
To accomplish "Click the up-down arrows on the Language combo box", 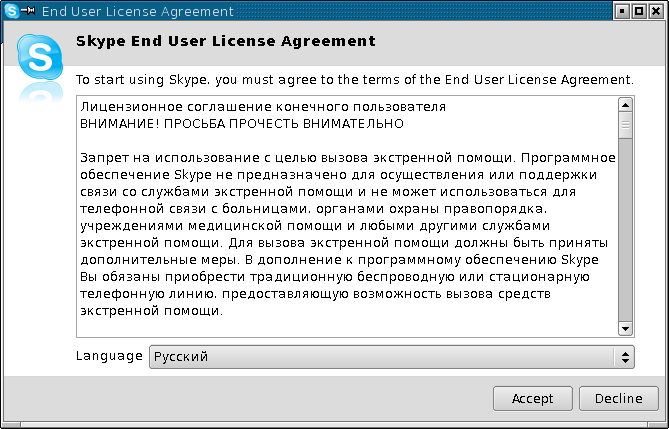I will click(x=625, y=357).
